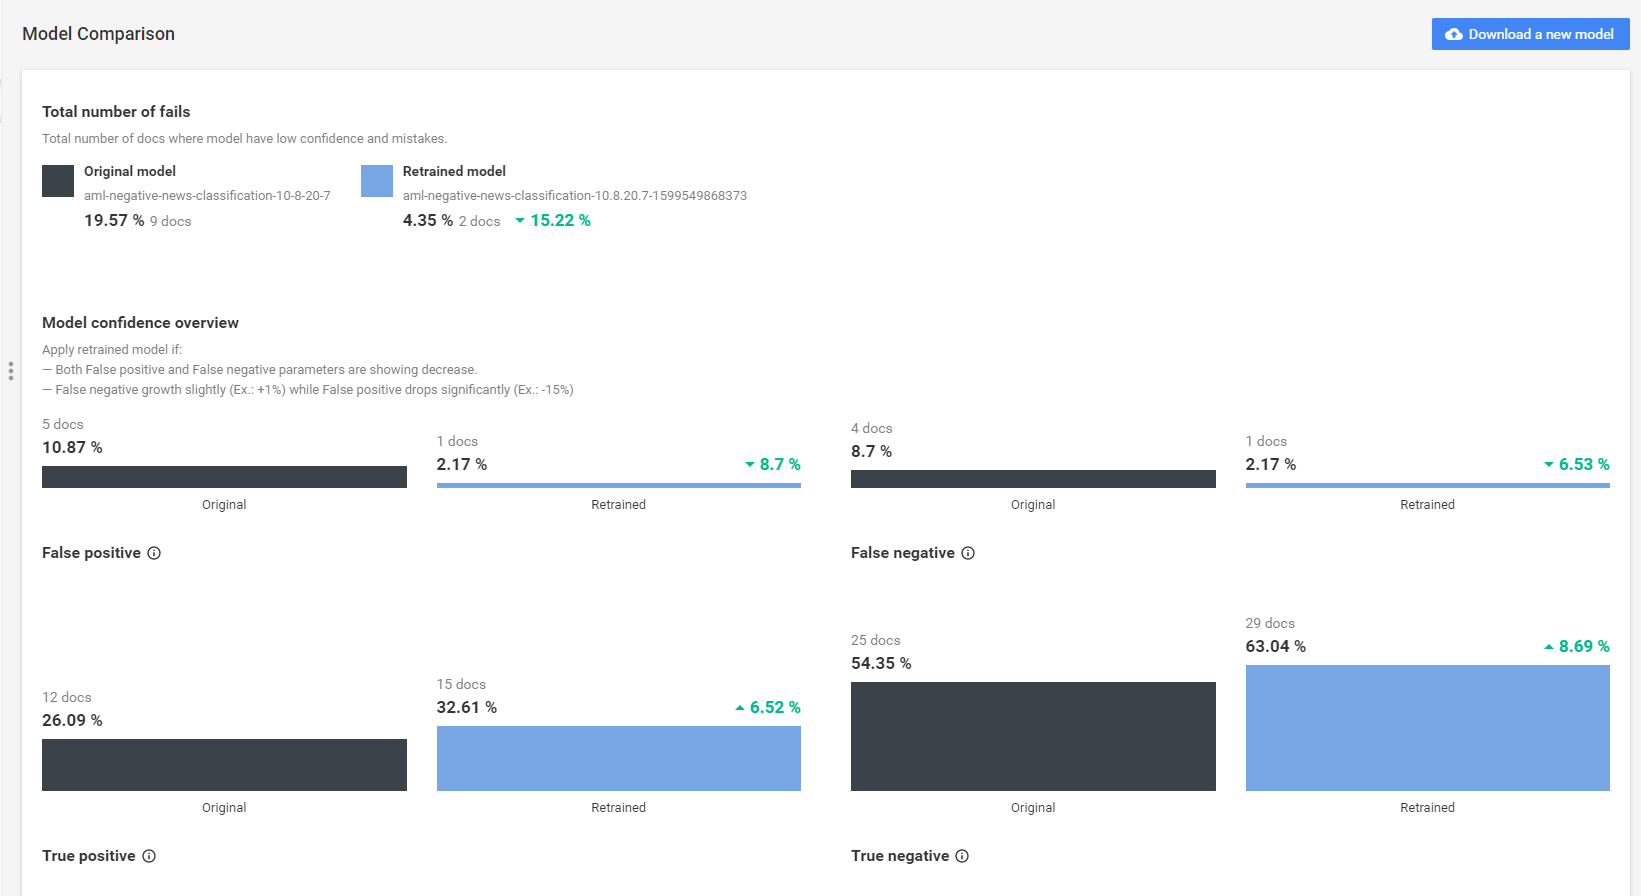Select the True positive retrained blue bar
Screen dimensions: 1641x896
pos(619,758)
